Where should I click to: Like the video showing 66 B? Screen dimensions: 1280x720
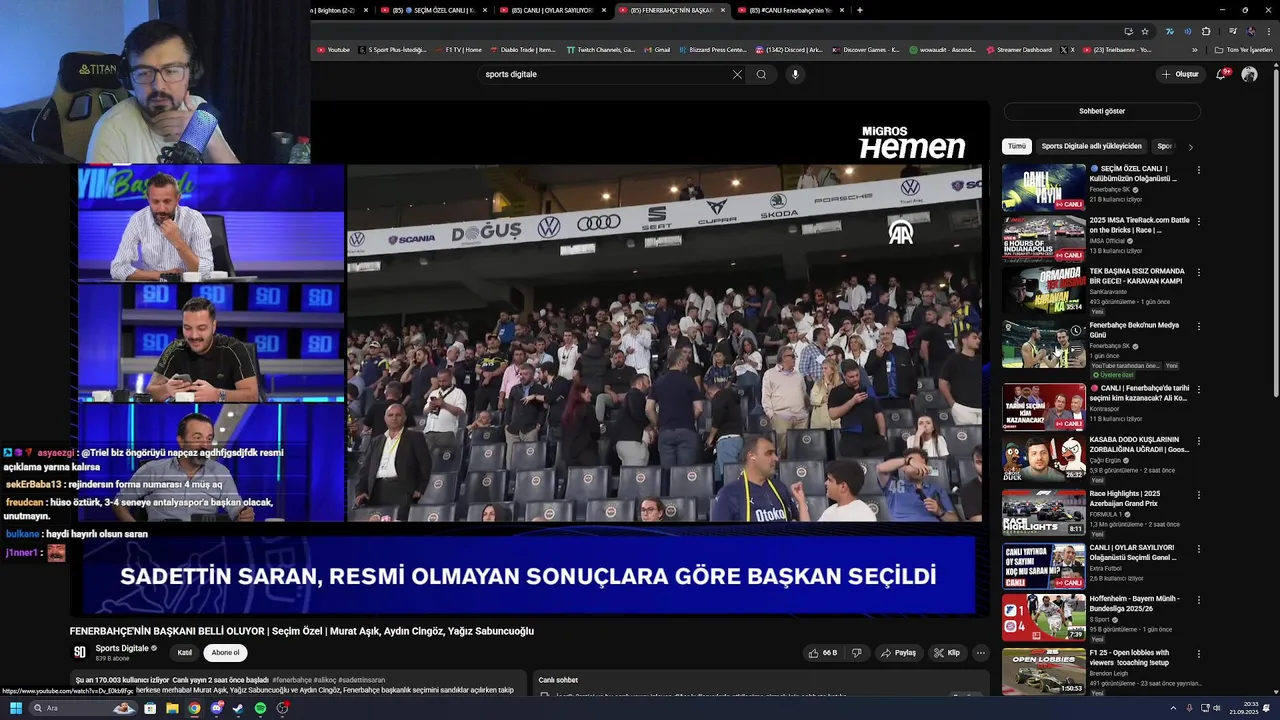click(824, 653)
